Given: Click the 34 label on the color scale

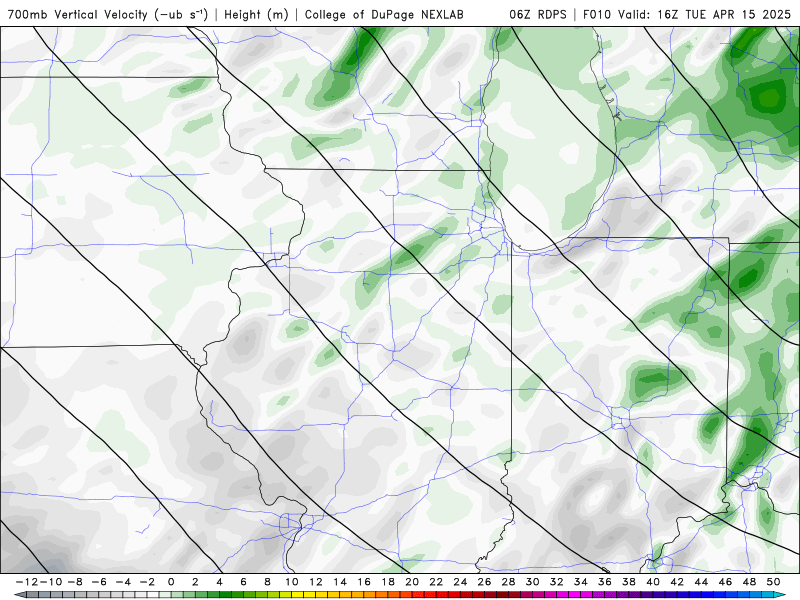Looking at the screenshot, I should pos(581,582).
